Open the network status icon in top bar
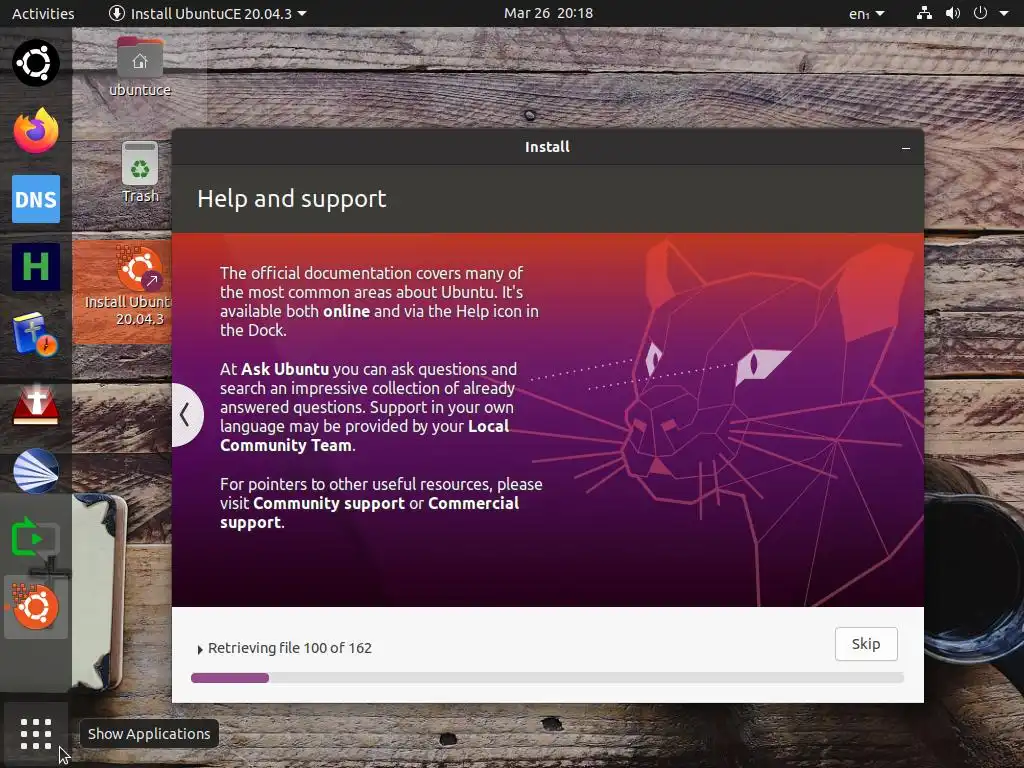The height and width of the screenshot is (768, 1024). tap(924, 13)
